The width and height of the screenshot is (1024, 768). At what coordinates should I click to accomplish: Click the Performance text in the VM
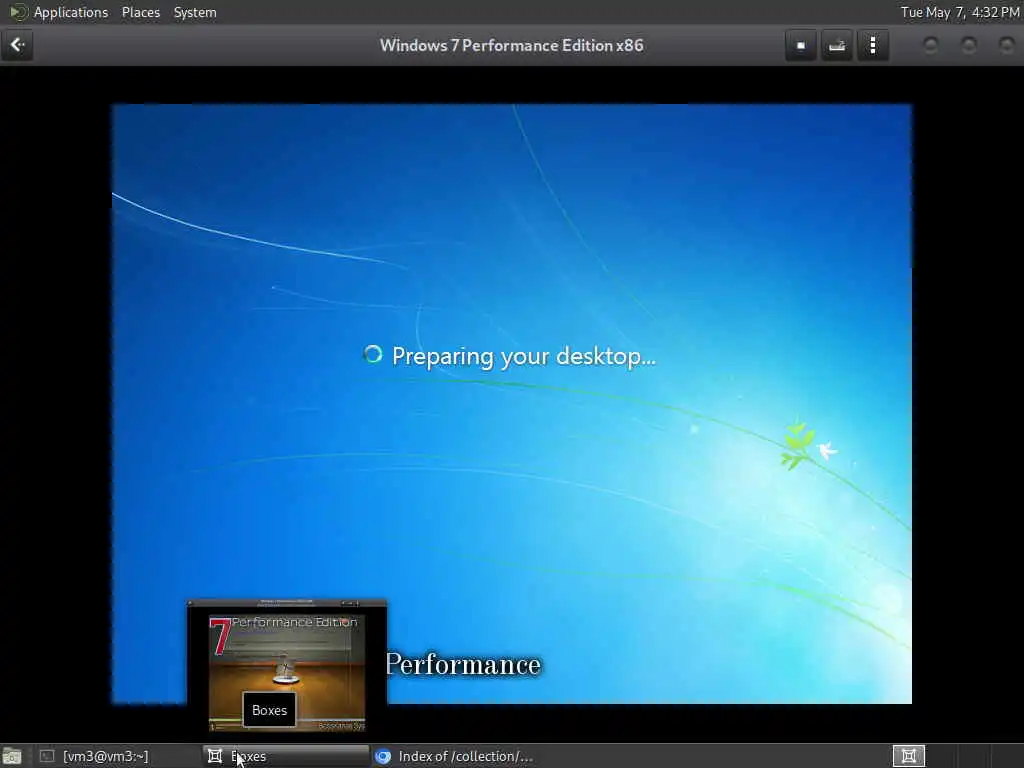pyautogui.click(x=464, y=665)
